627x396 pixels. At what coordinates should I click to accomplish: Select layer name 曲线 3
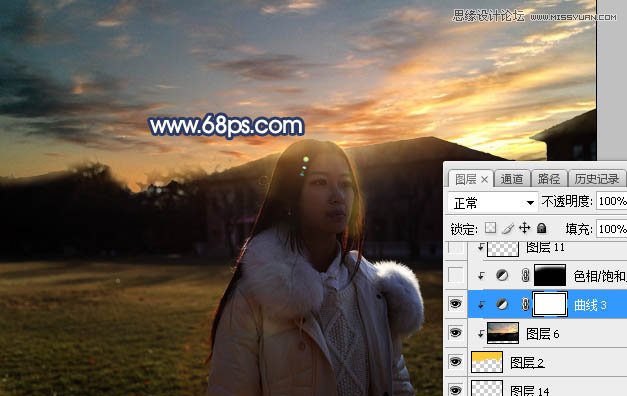(590, 305)
